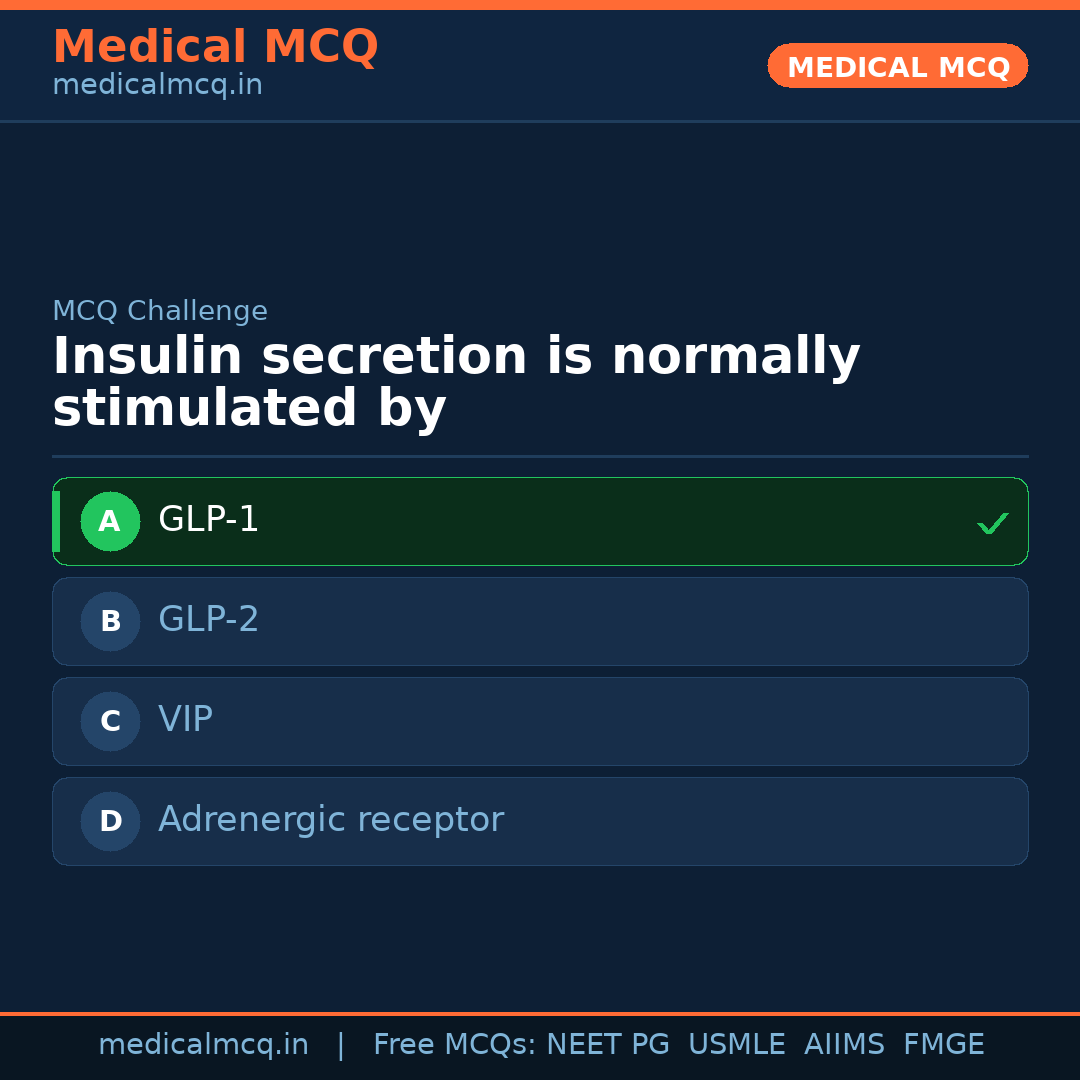Click FMGE in the footer

(943, 1045)
